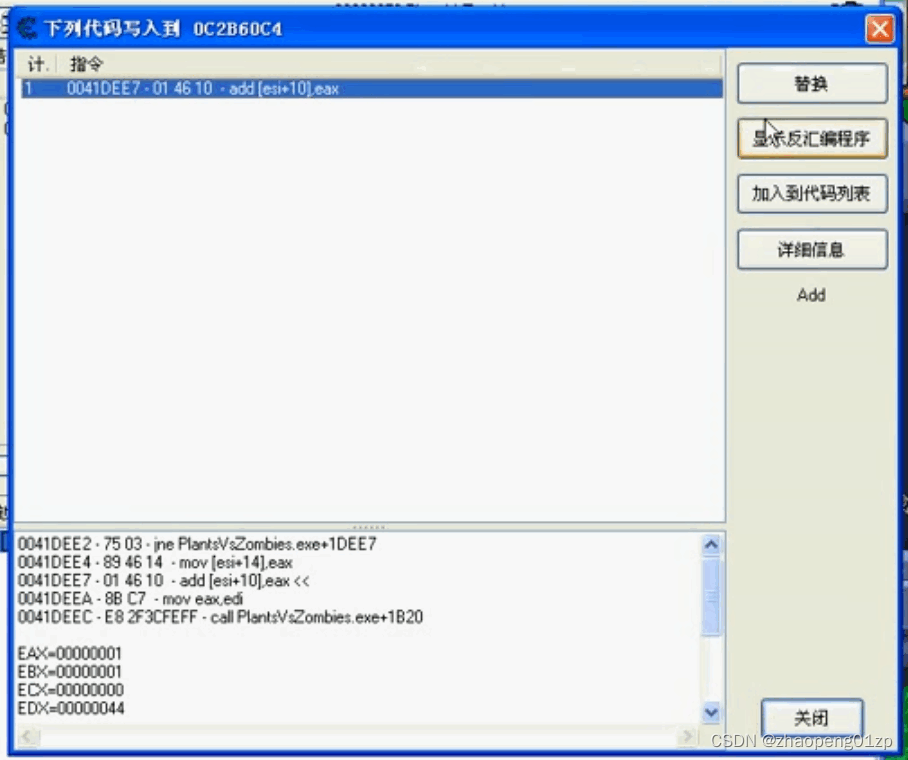The width and height of the screenshot is (908, 760).
Task: Click the vertical scrollbar thumb in info pane
Action: [711, 596]
